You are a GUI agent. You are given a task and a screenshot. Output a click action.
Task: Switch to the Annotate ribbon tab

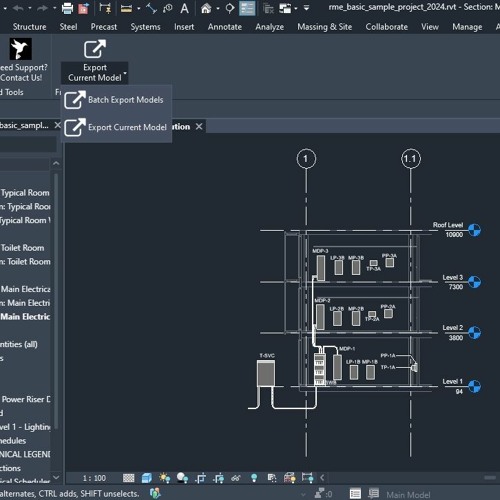coord(225,27)
